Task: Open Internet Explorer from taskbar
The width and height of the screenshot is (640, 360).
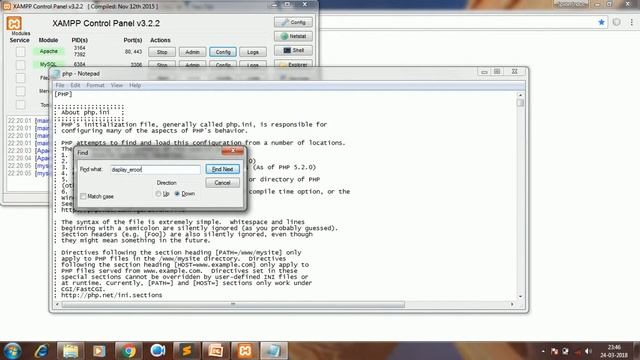Action: tap(42, 351)
